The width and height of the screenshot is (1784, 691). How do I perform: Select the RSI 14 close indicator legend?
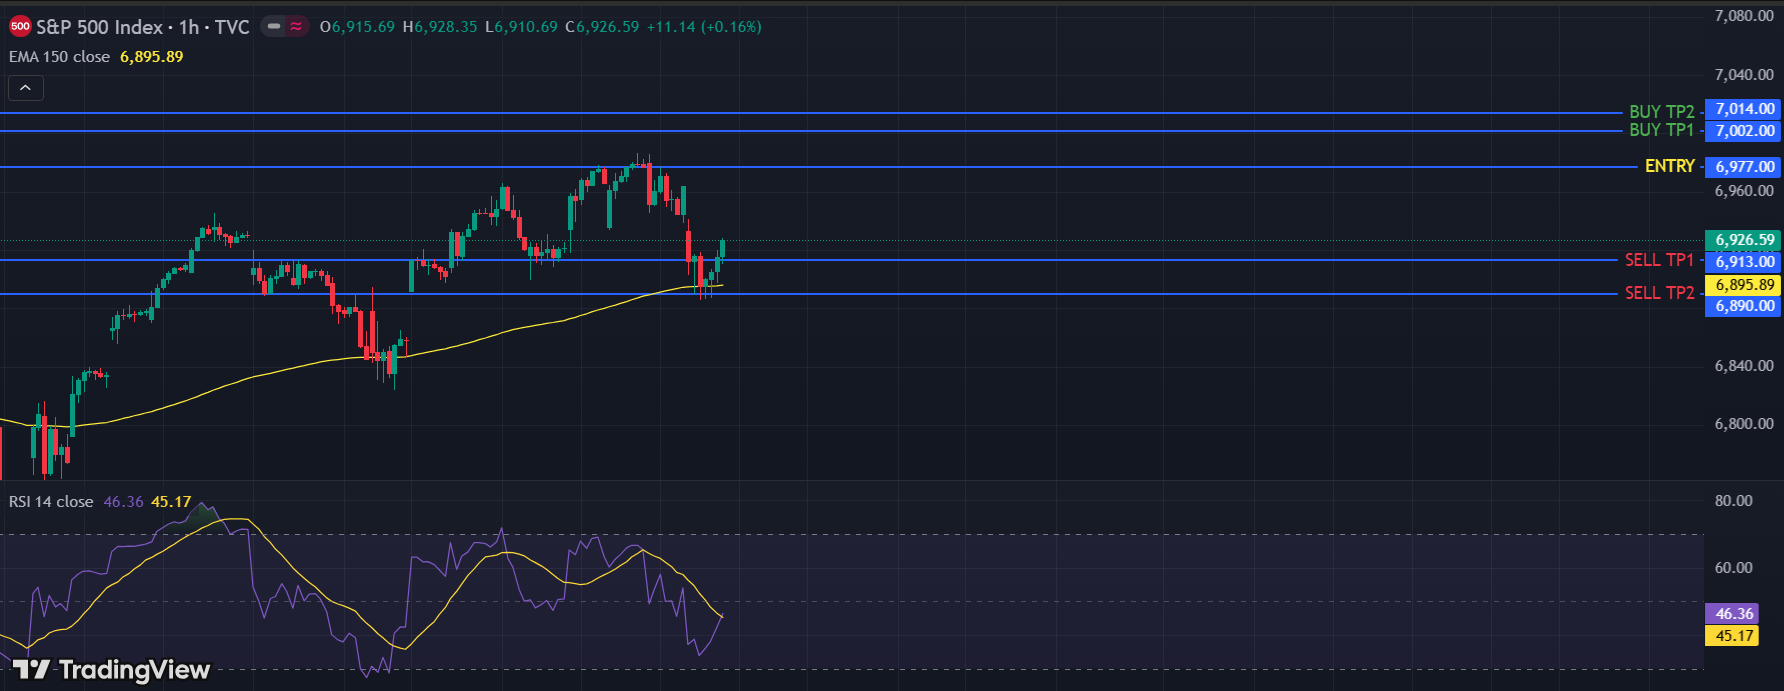click(x=51, y=502)
